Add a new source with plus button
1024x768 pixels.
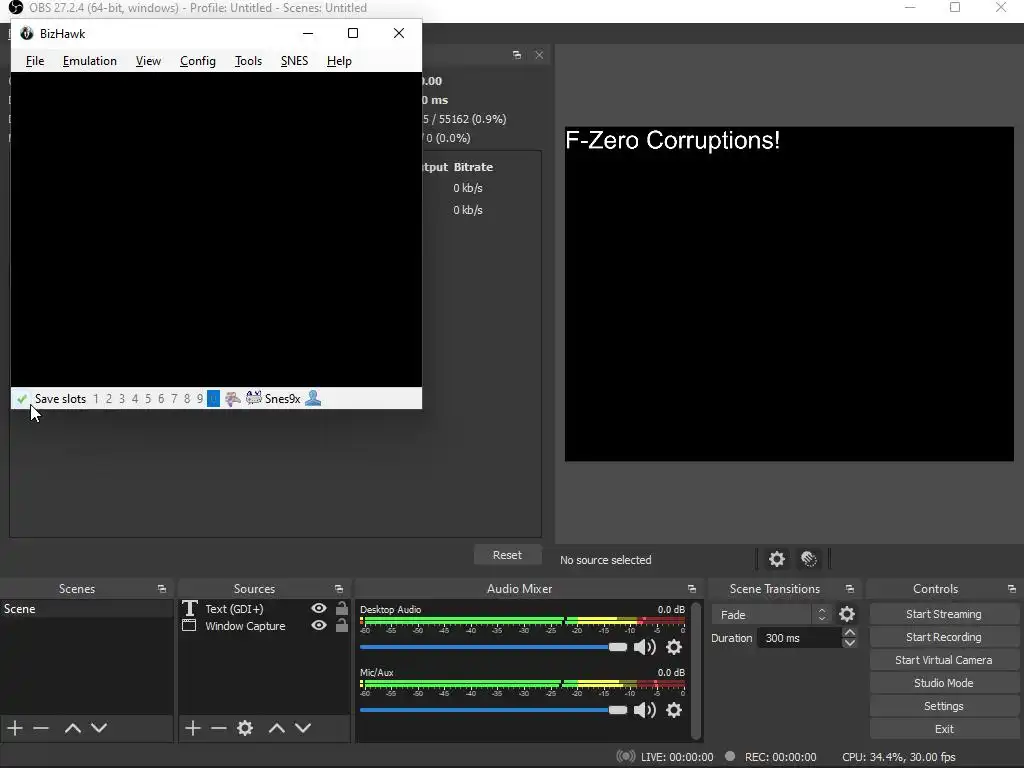(192, 728)
